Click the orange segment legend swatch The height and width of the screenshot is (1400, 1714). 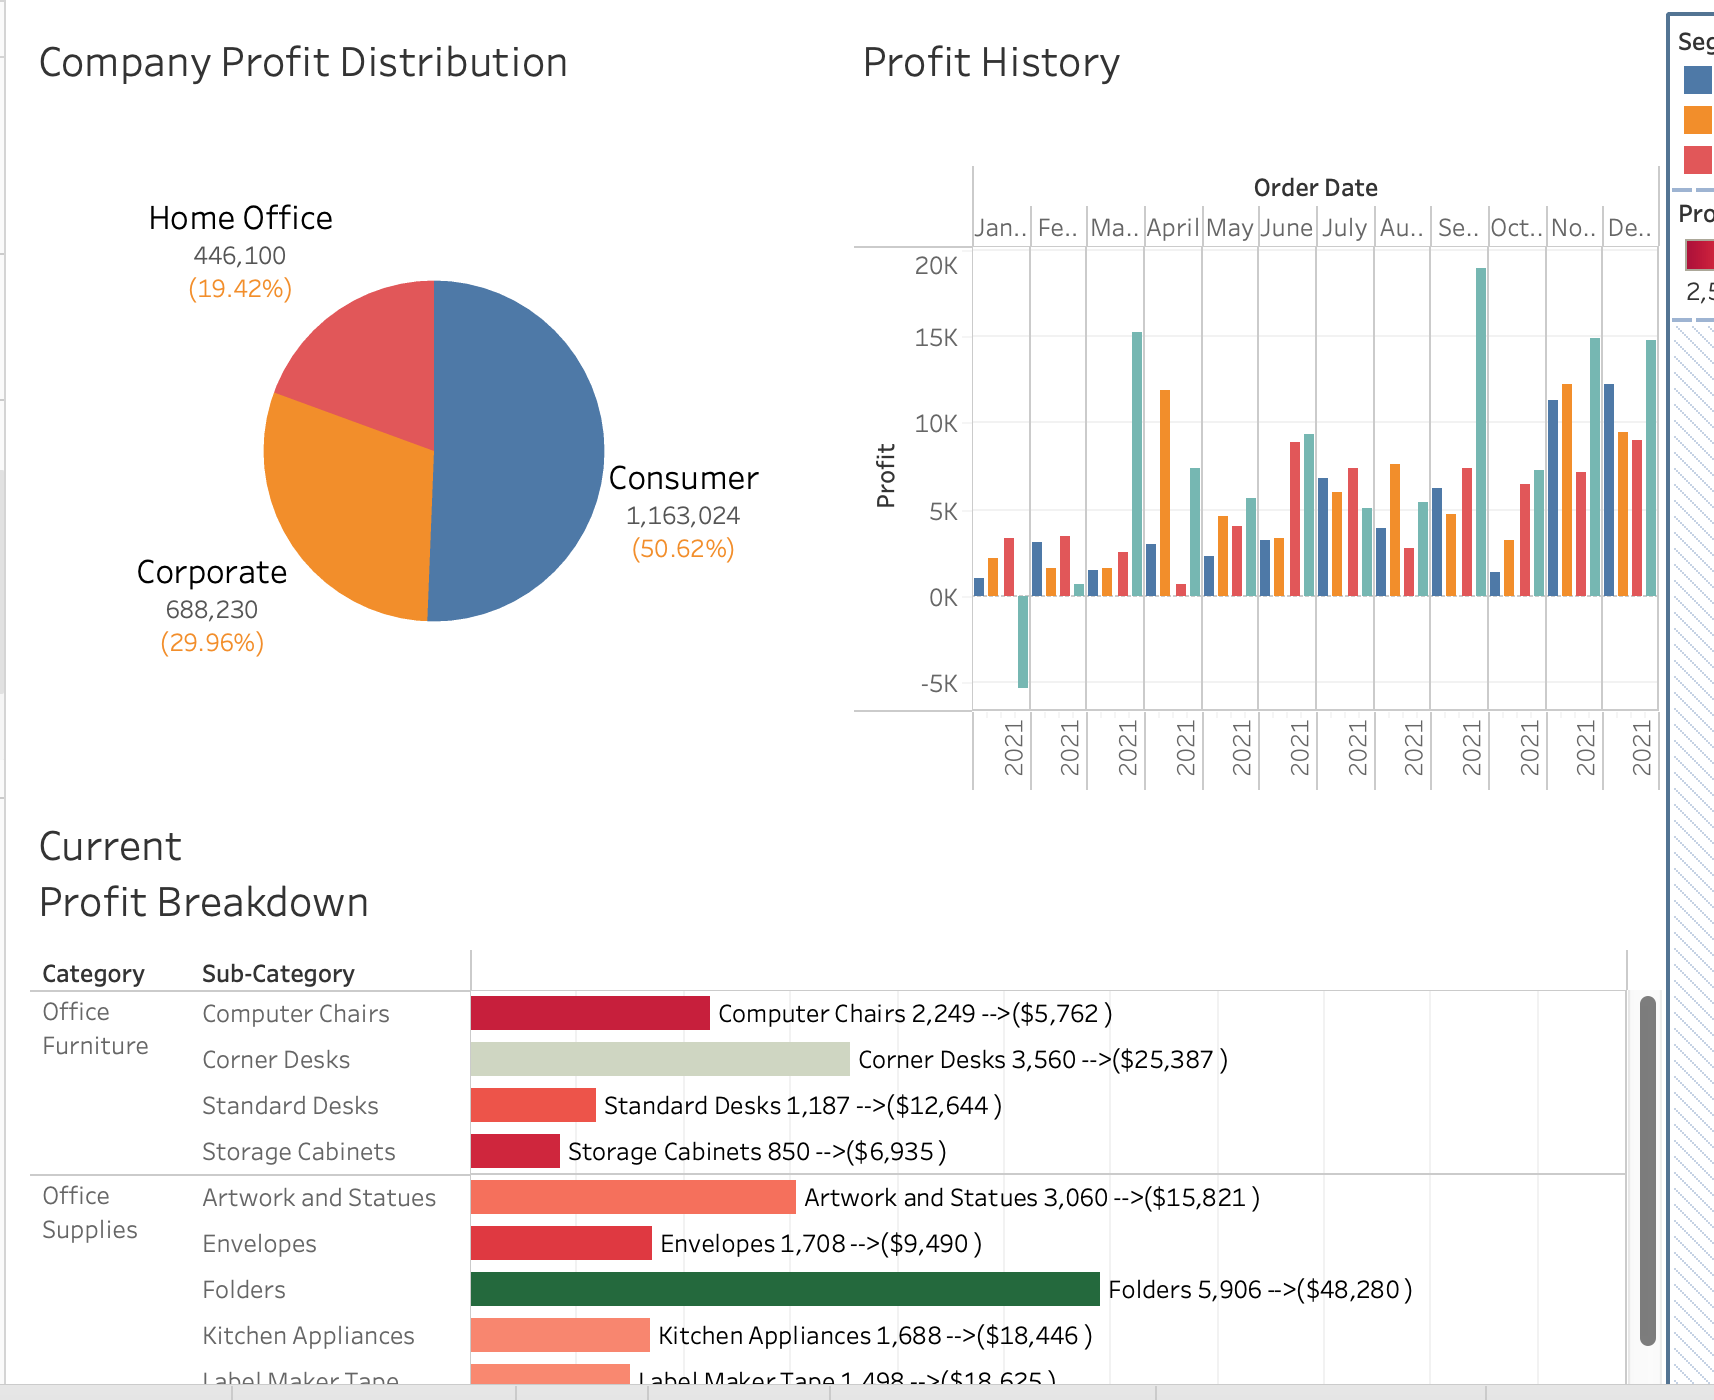click(1698, 120)
